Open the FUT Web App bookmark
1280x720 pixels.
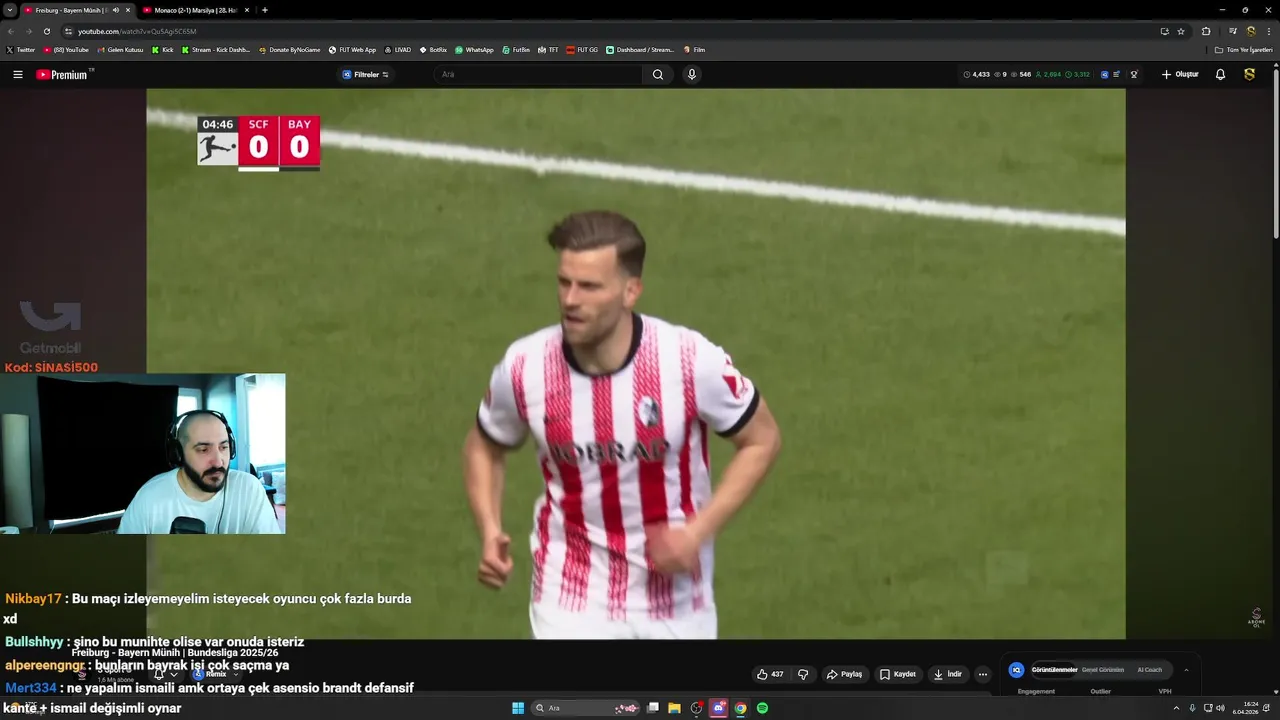click(x=352, y=50)
